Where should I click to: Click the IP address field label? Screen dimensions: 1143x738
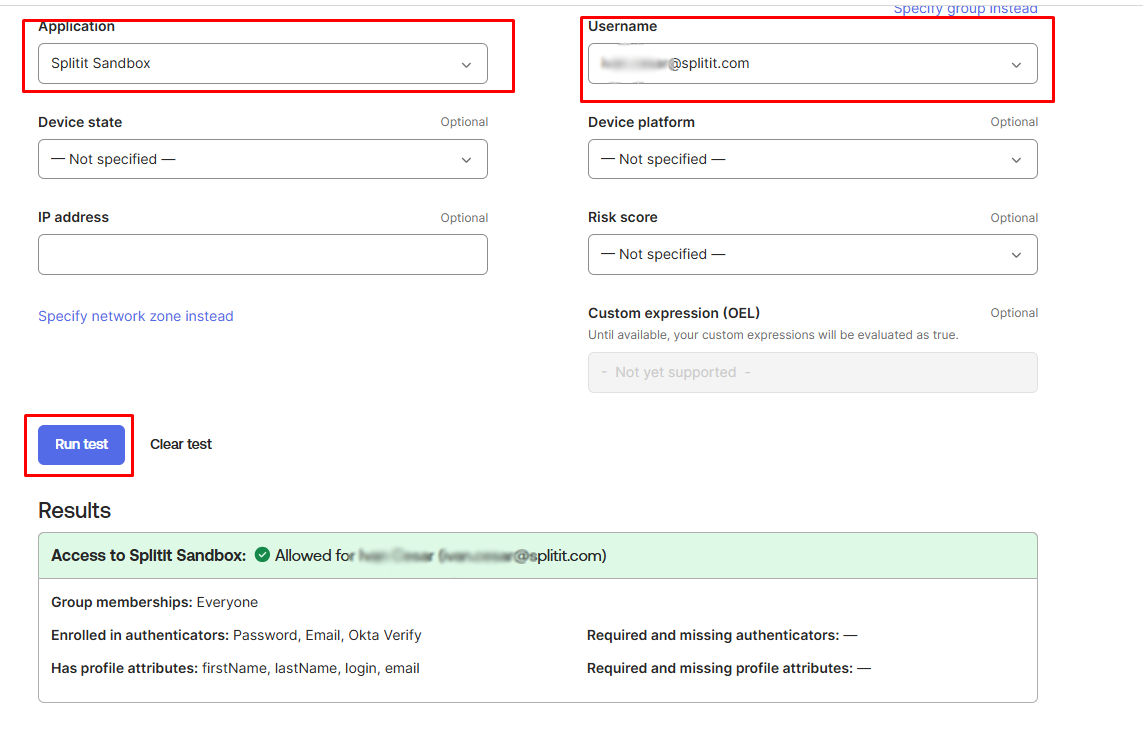pos(74,217)
